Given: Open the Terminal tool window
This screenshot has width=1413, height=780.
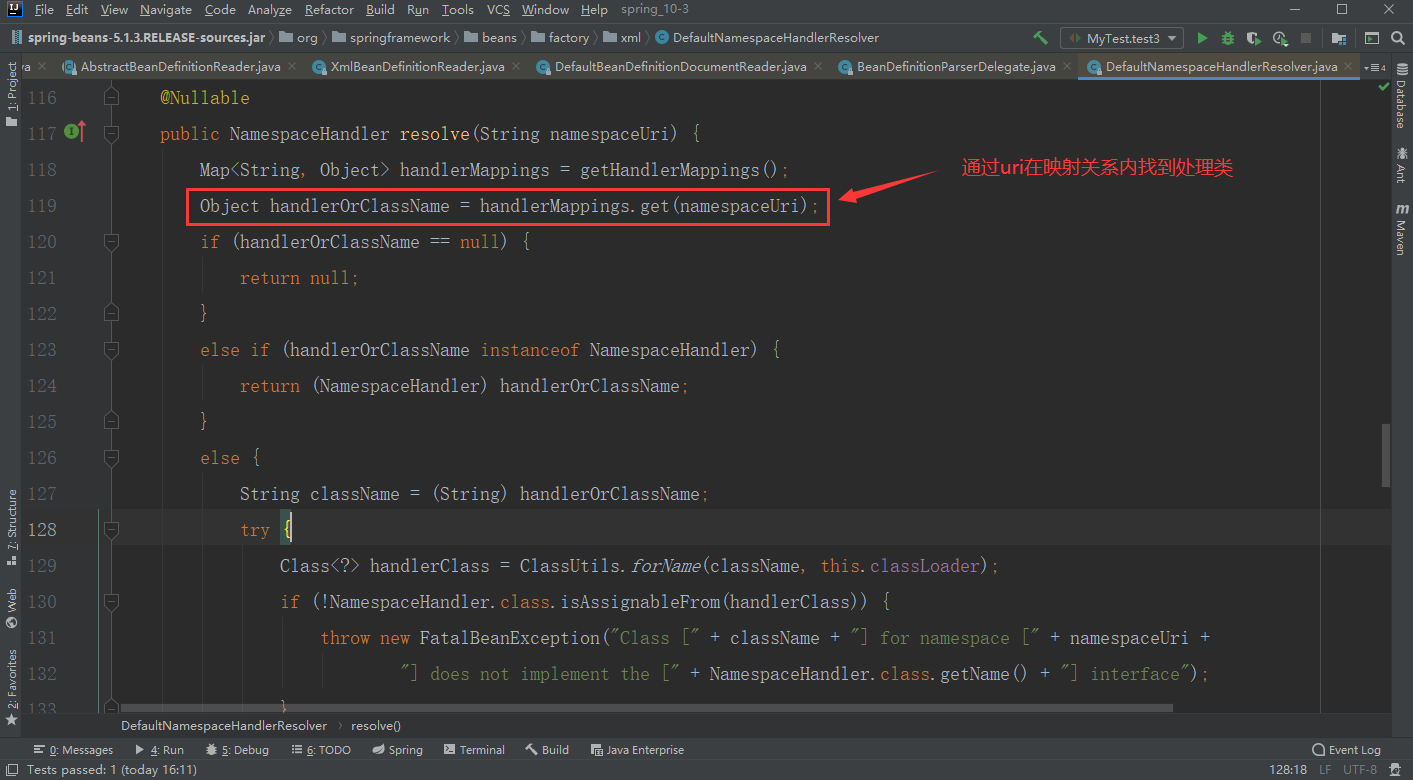Looking at the screenshot, I should pyautogui.click(x=474, y=750).
